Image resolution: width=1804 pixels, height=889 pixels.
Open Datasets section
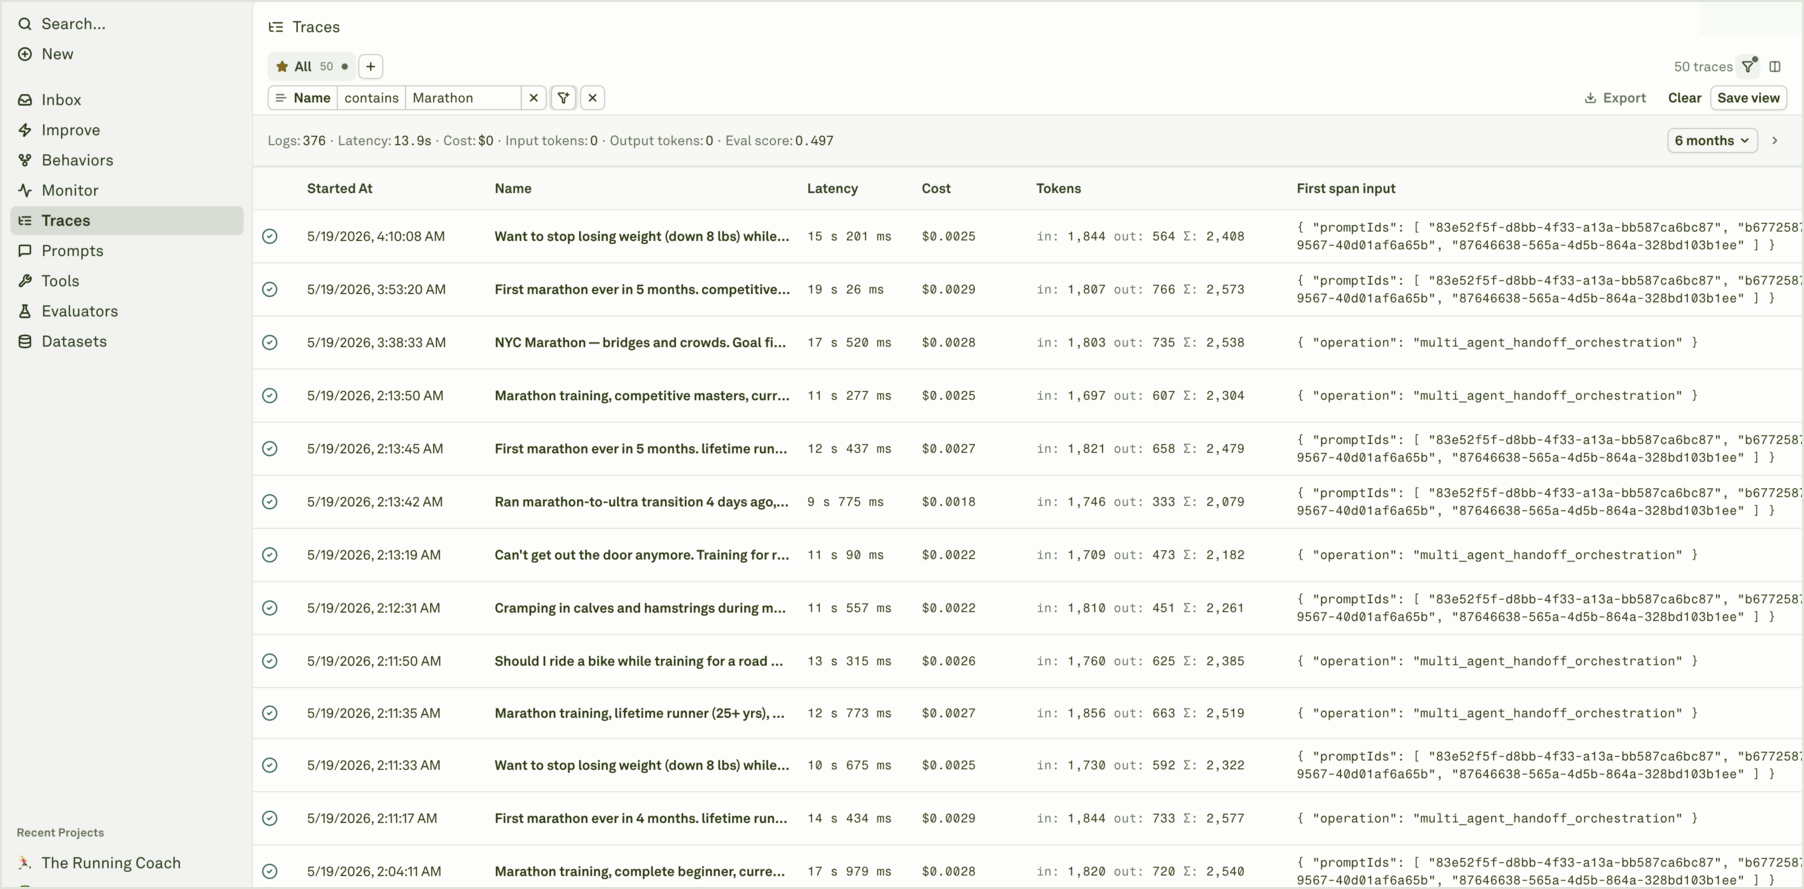point(127,341)
